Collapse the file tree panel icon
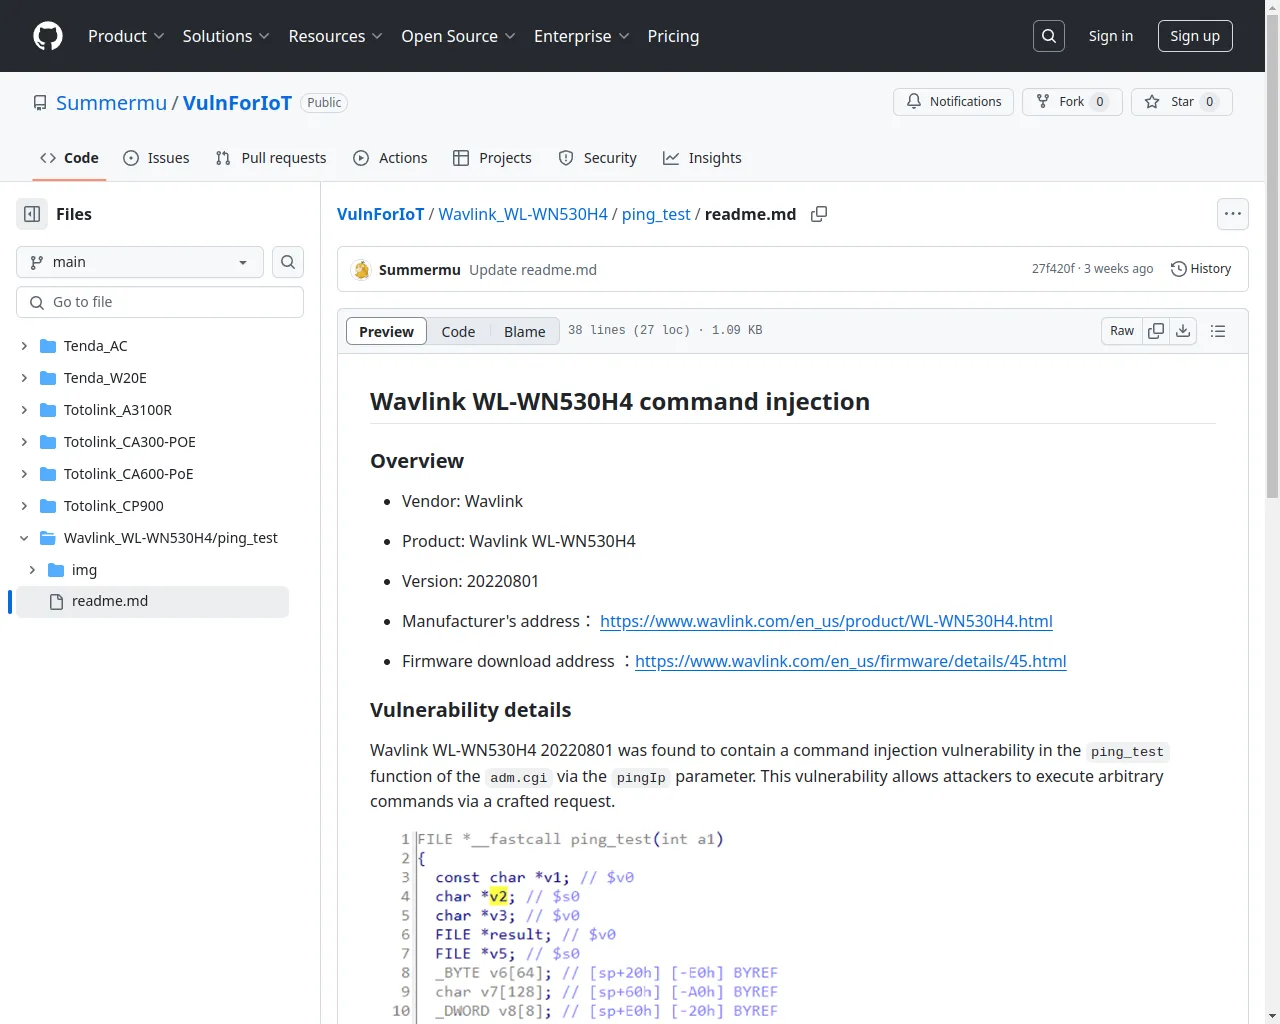This screenshot has width=1280, height=1024. tap(32, 214)
